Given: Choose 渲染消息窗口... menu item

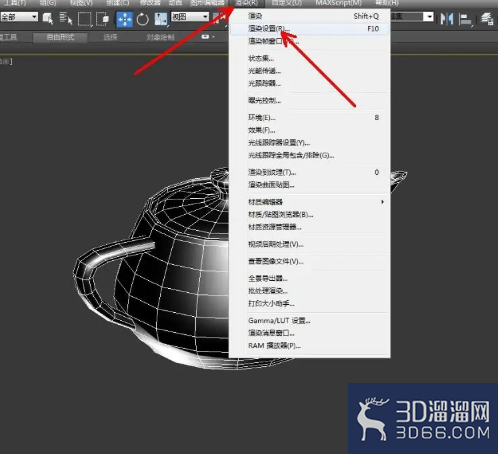Looking at the screenshot, I should [310, 333].
